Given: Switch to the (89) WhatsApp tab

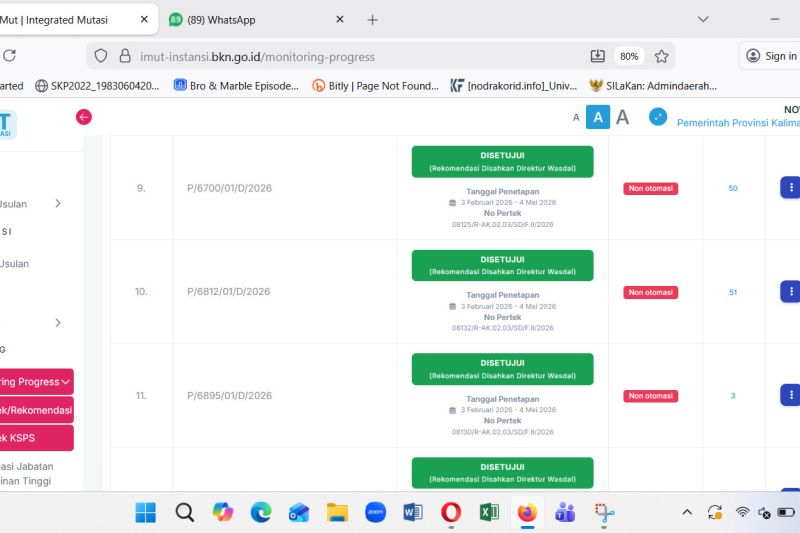Looking at the screenshot, I should click(255, 20).
